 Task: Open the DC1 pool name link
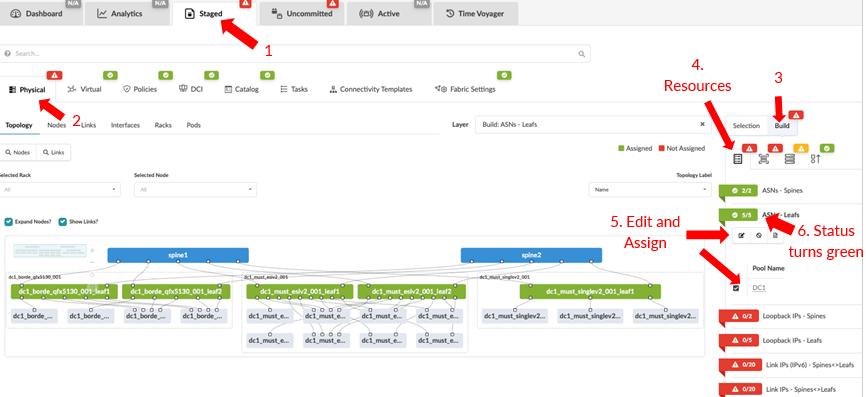tap(759, 288)
